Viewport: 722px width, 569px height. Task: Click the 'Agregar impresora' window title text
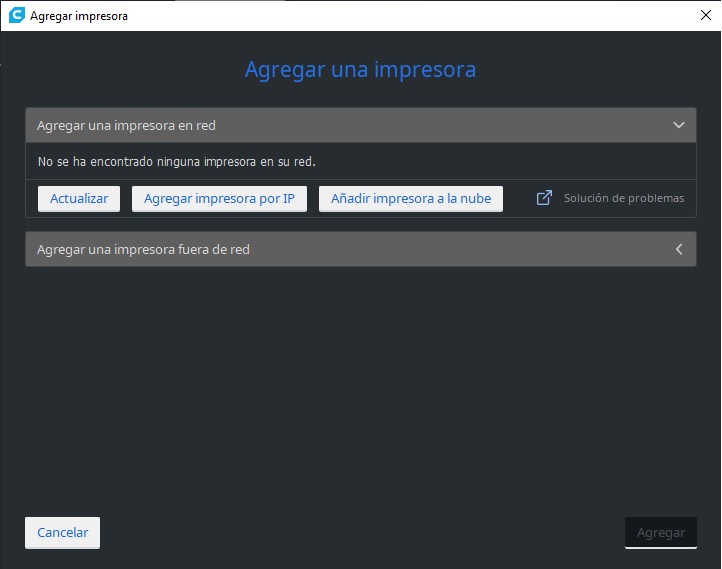point(79,16)
